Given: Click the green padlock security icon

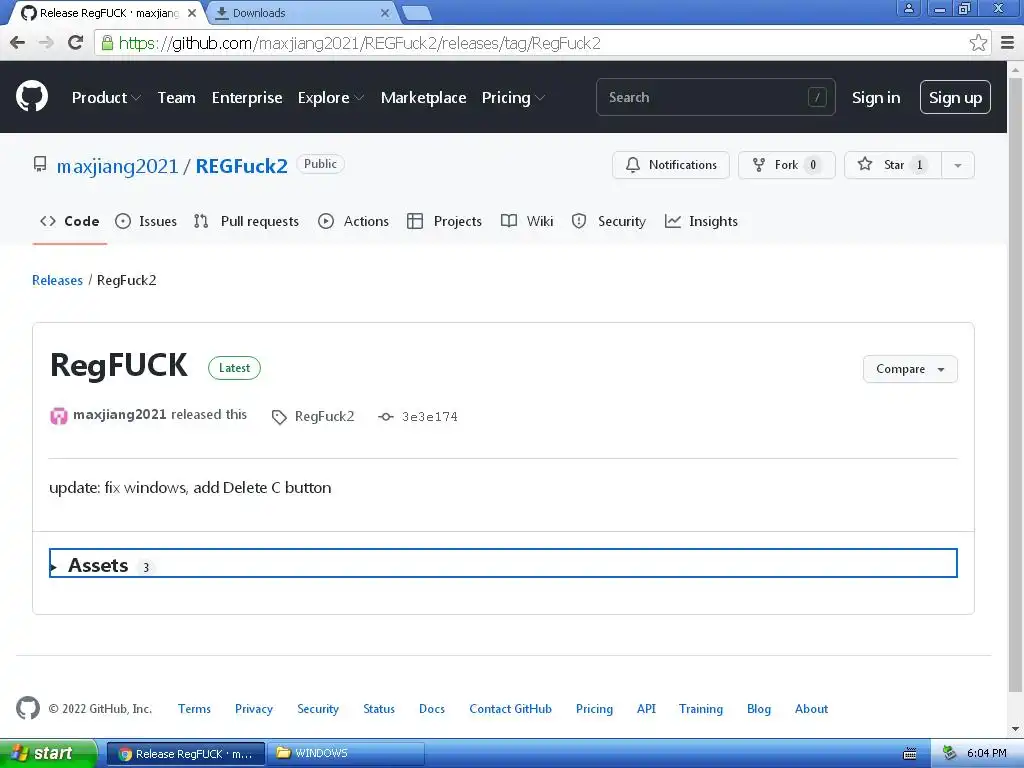Looking at the screenshot, I should [x=106, y=43].
